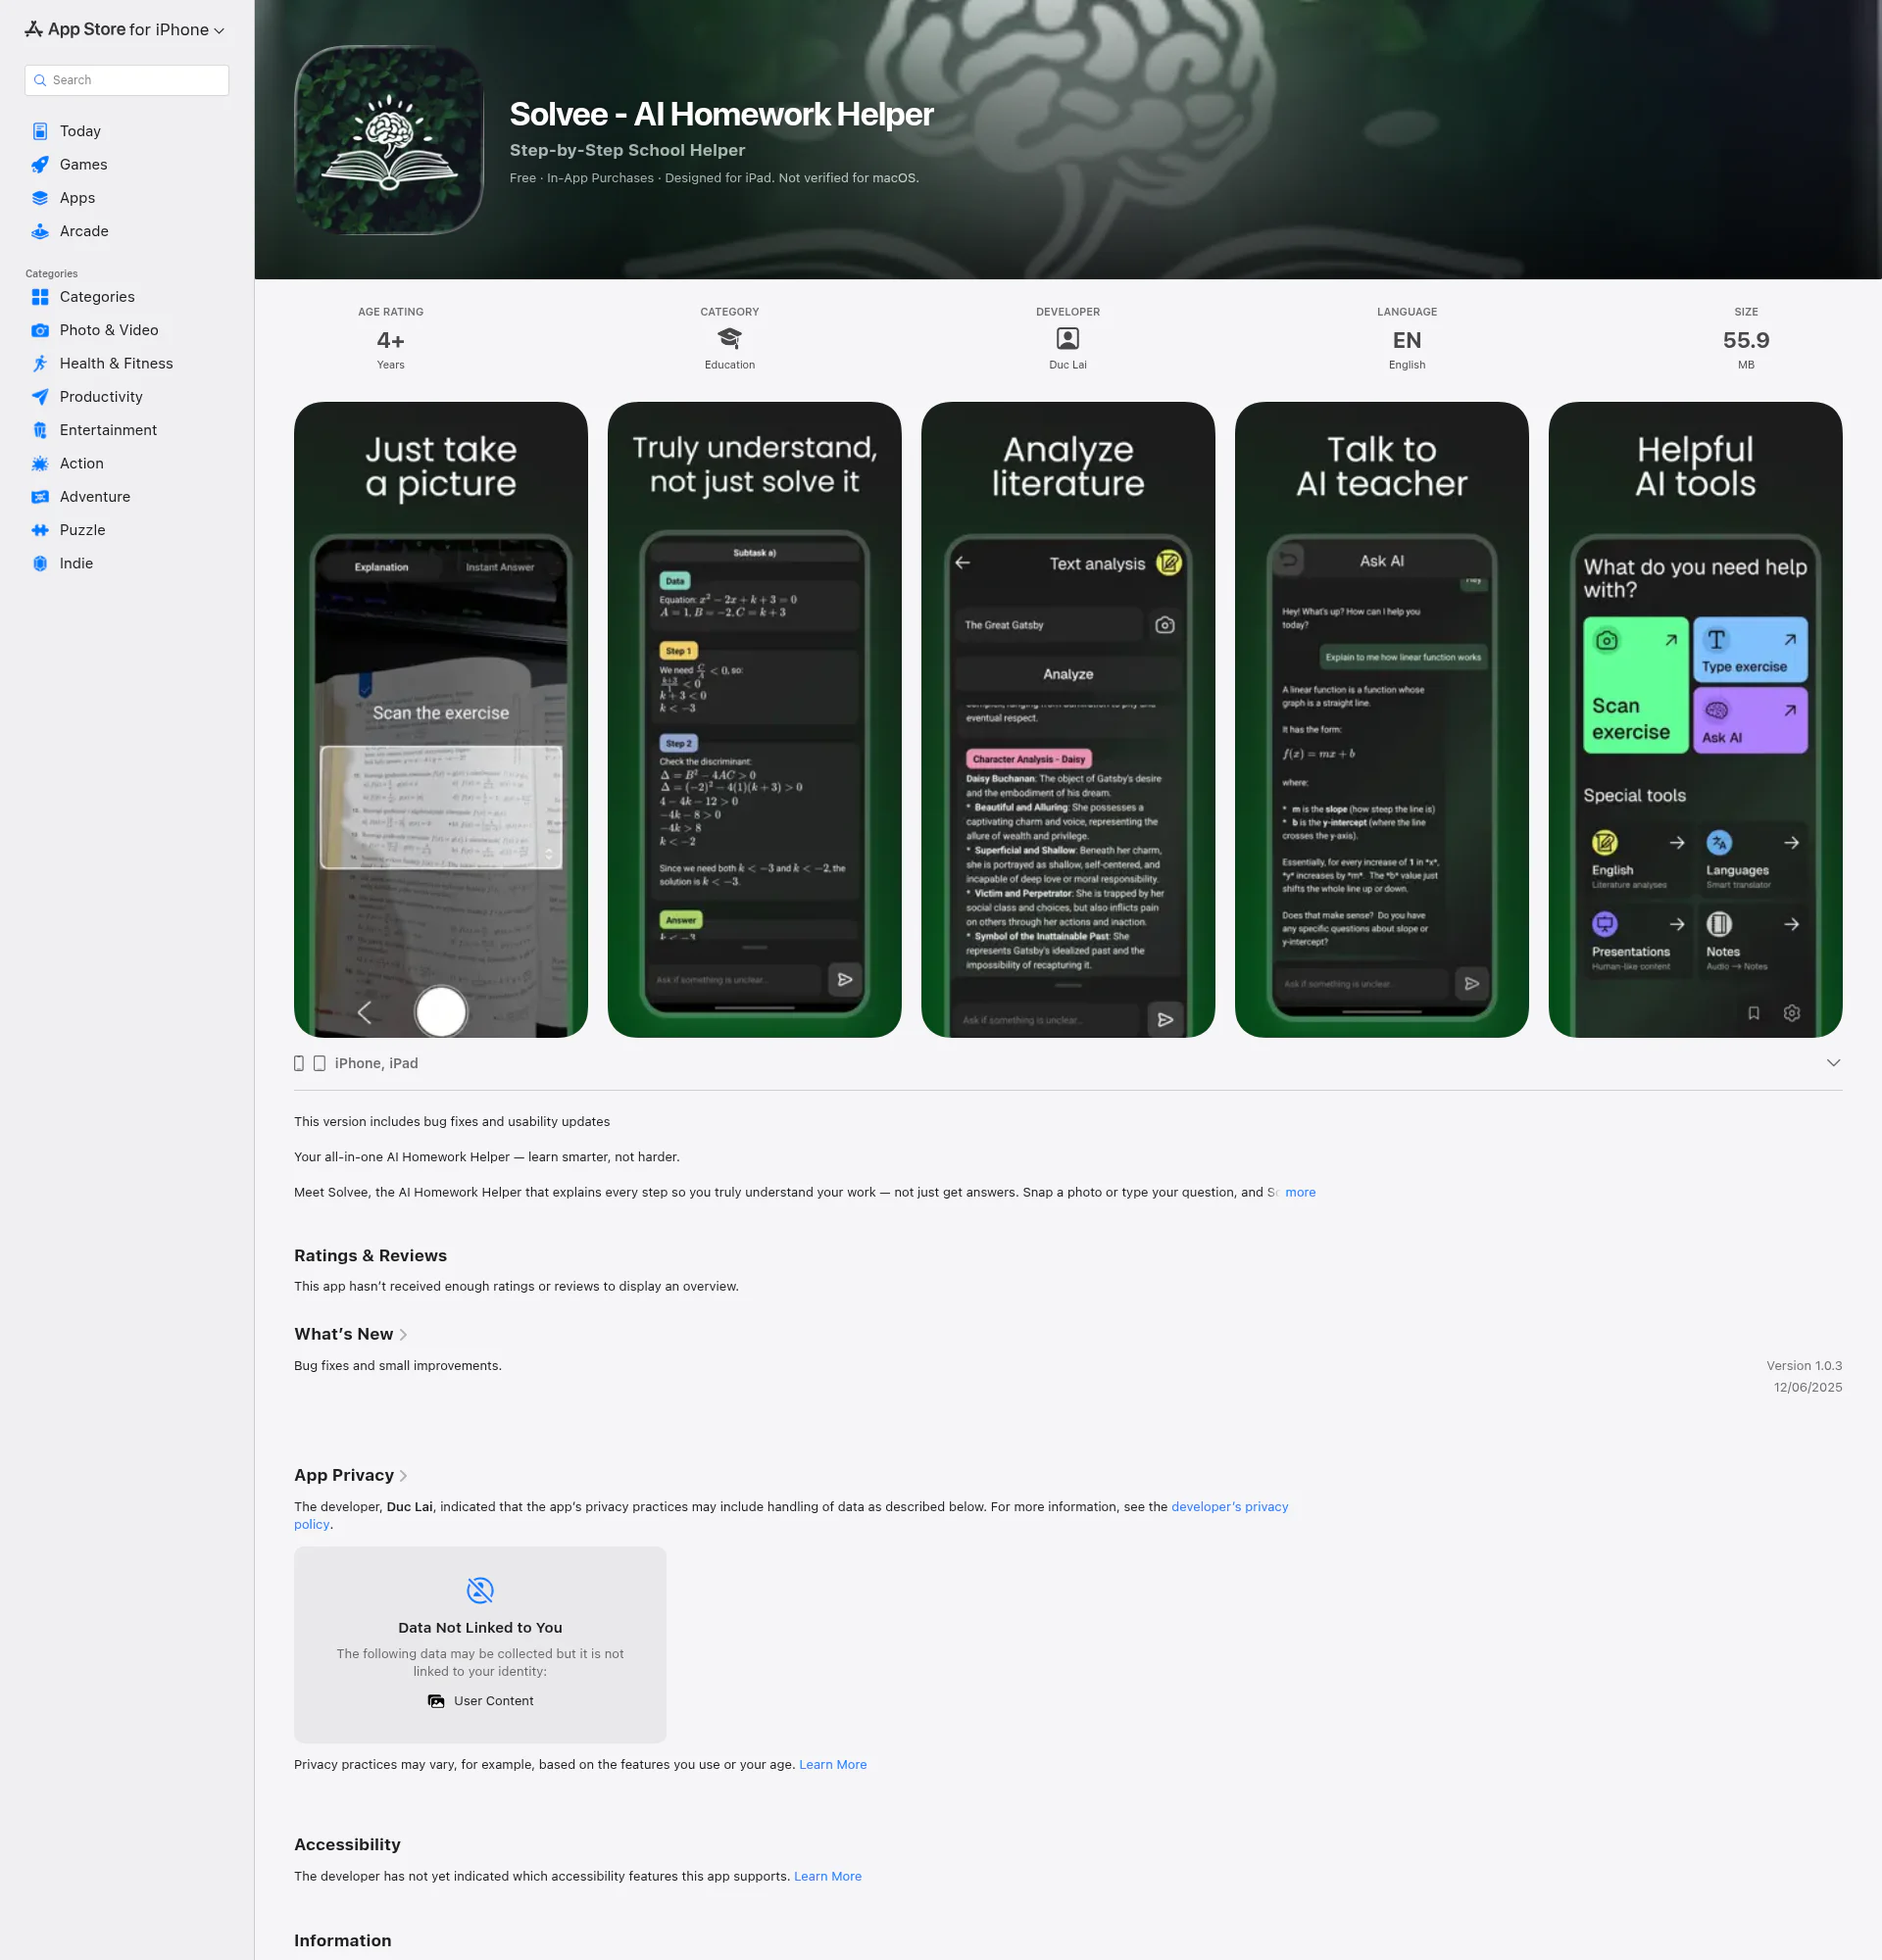Click the Solvee app icon
1882x1960 pixels.
click(x=389, y=140)
